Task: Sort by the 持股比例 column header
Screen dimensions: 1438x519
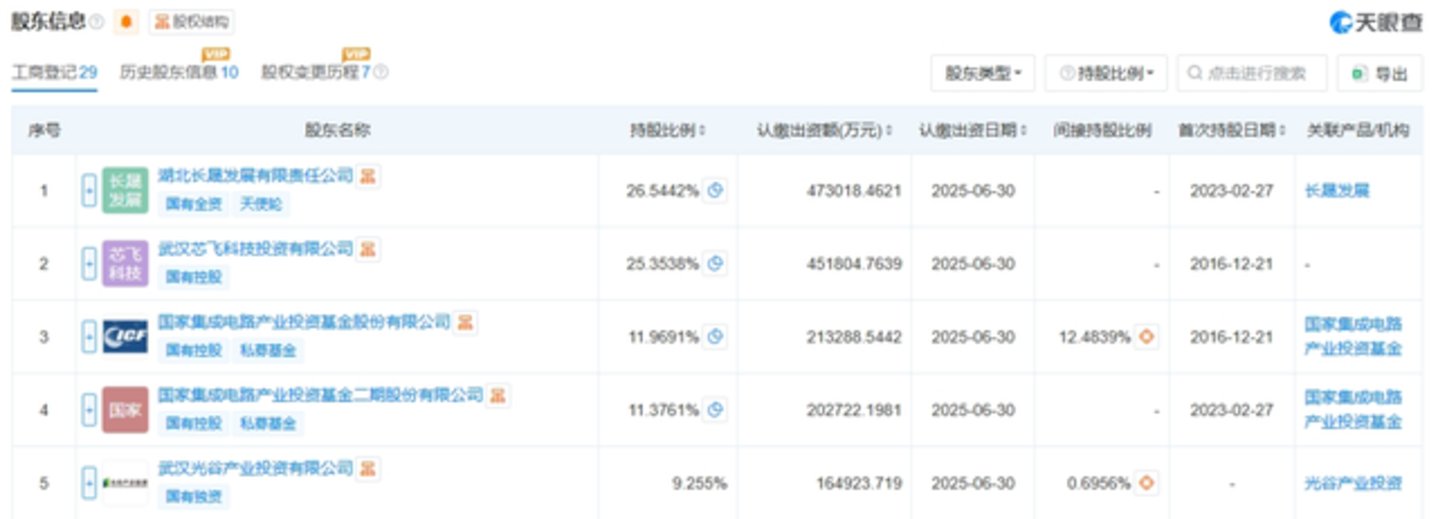Action: tap(667, 130)
